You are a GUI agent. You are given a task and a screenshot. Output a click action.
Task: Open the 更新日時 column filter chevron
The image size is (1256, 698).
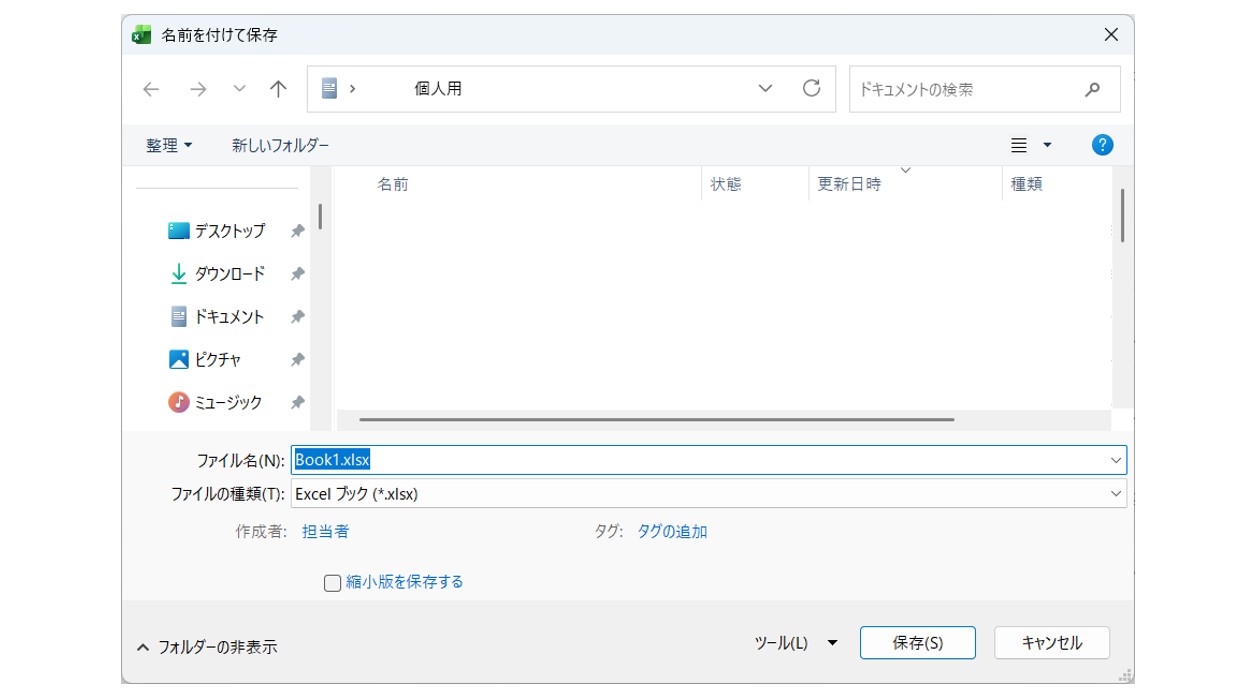(x=905, y=172)
